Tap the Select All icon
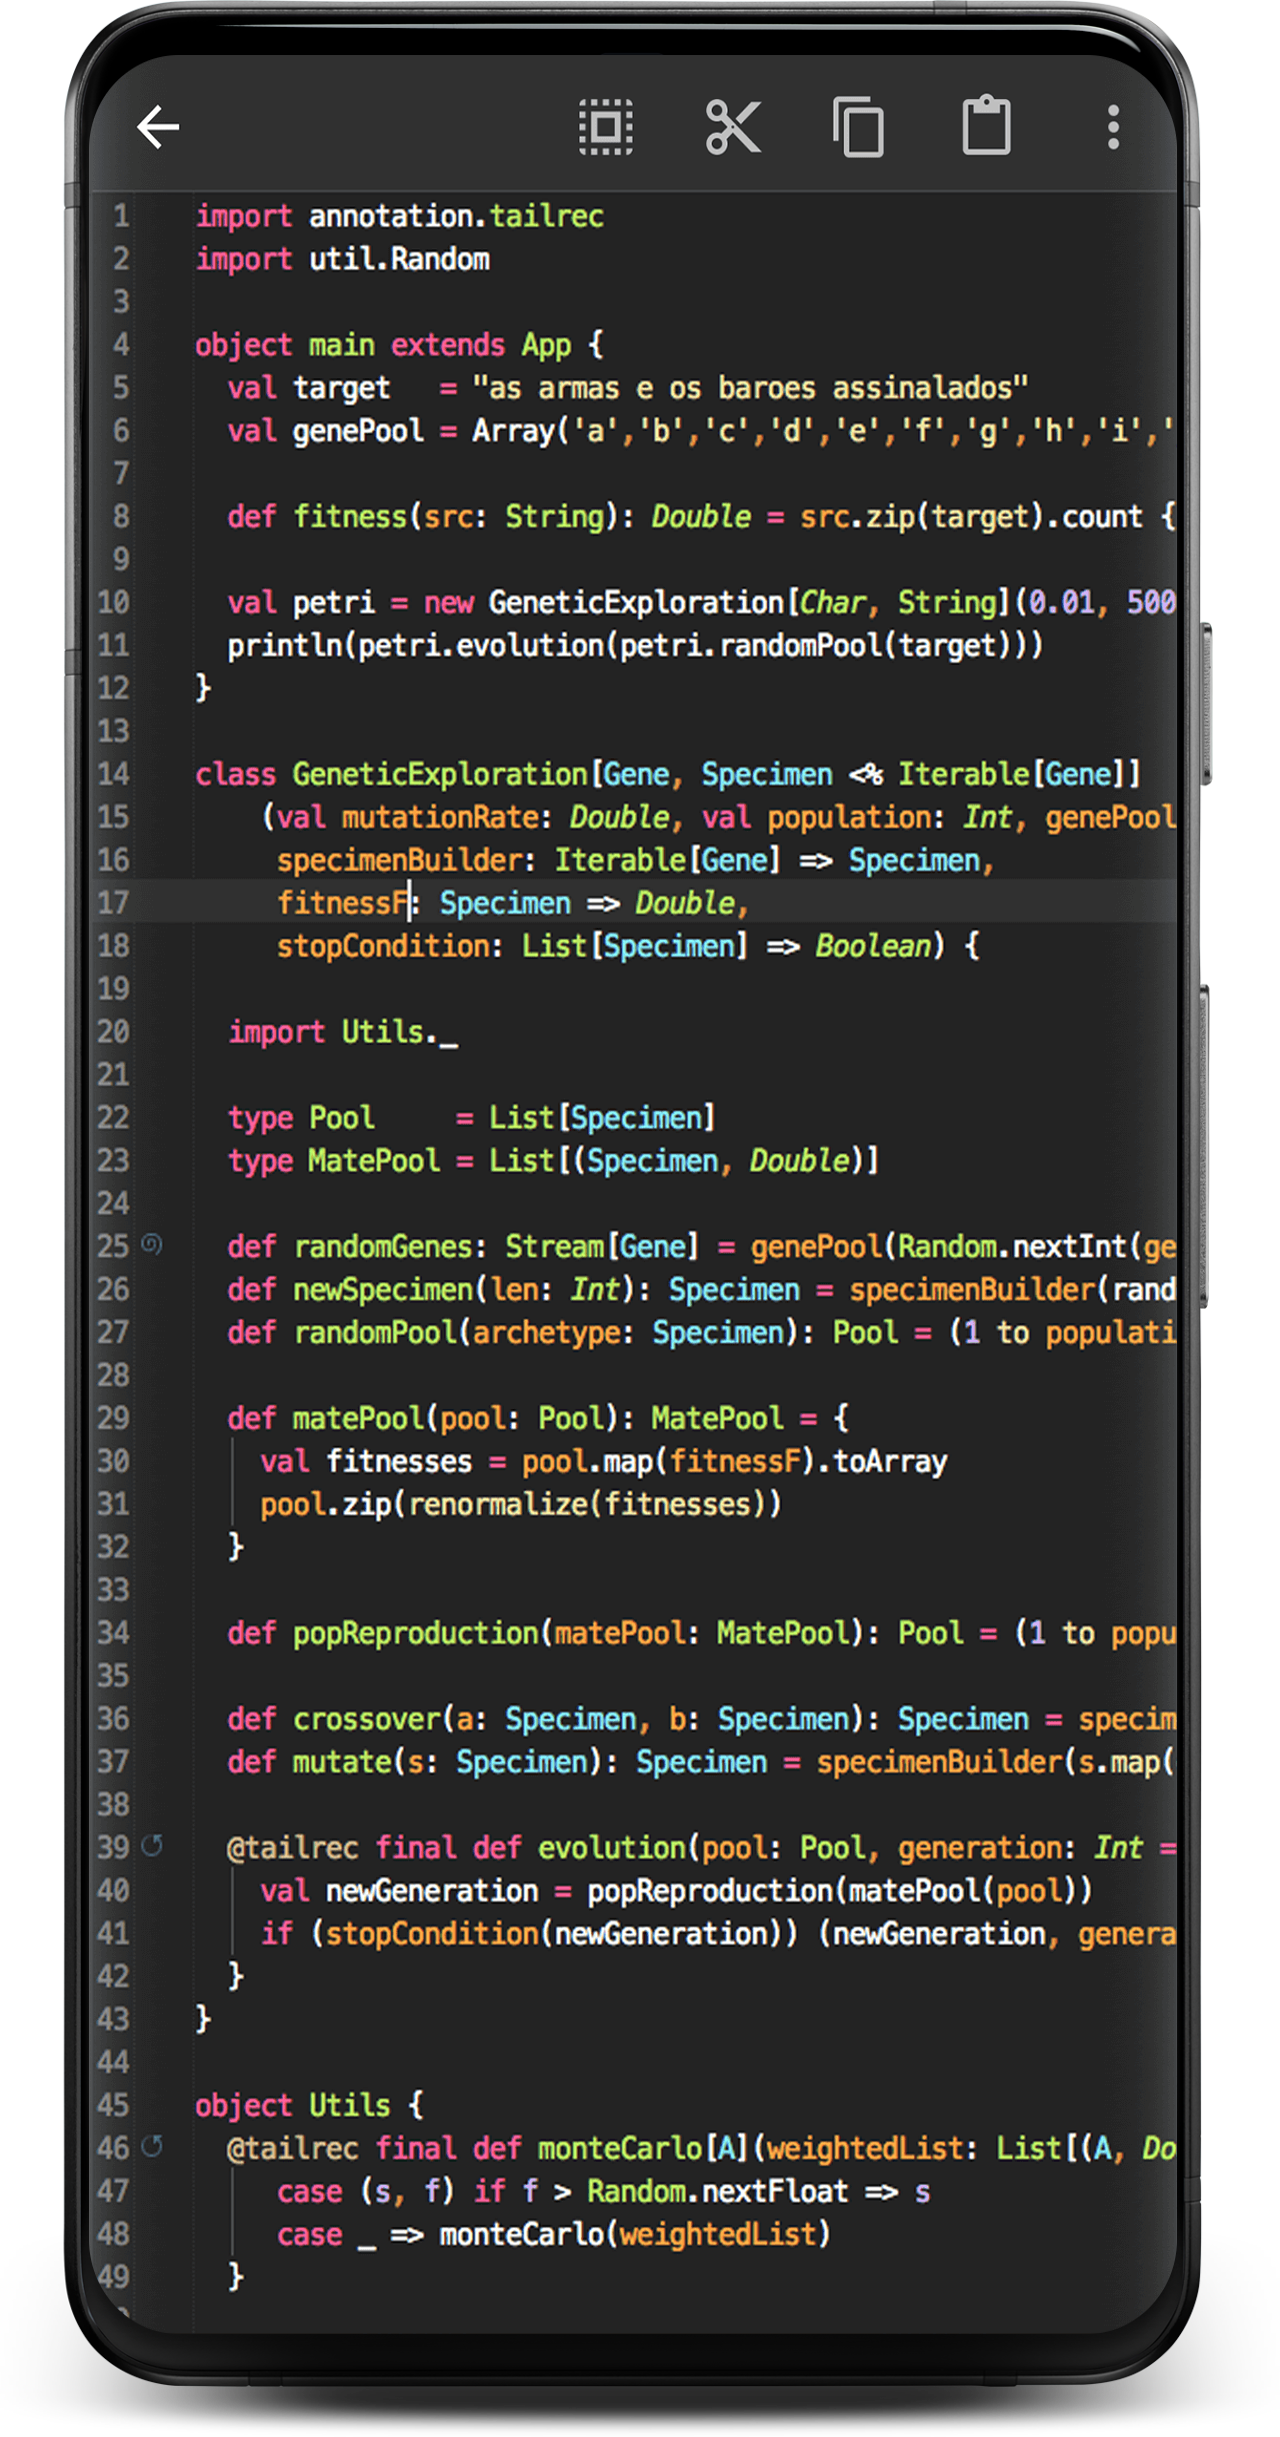This screenshot has width=1280, height=2437. [x=606, y=127]
